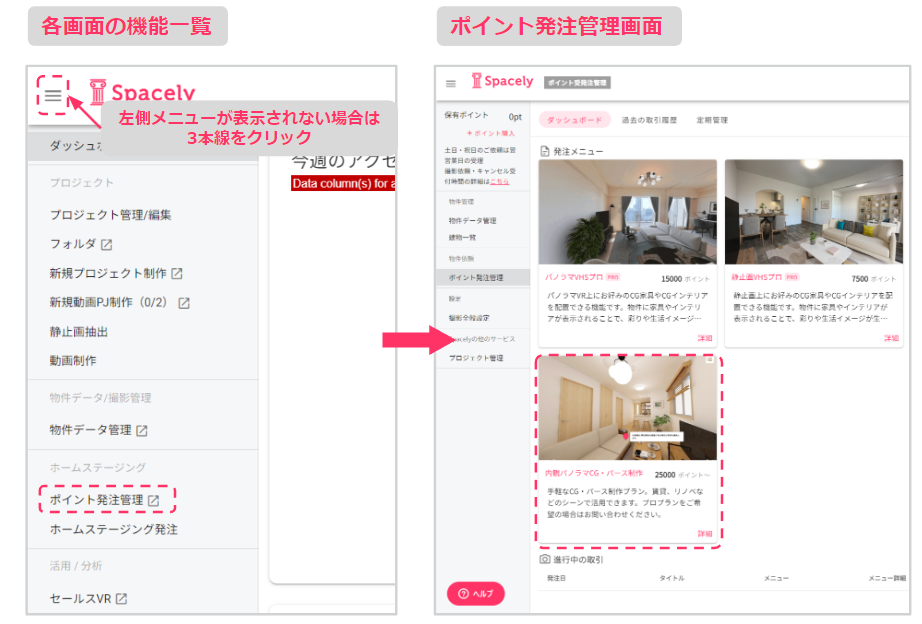Click the camera icon next to 進行中の取引
The height and width of the screenshot is (624, 922).
pos(545,559)
